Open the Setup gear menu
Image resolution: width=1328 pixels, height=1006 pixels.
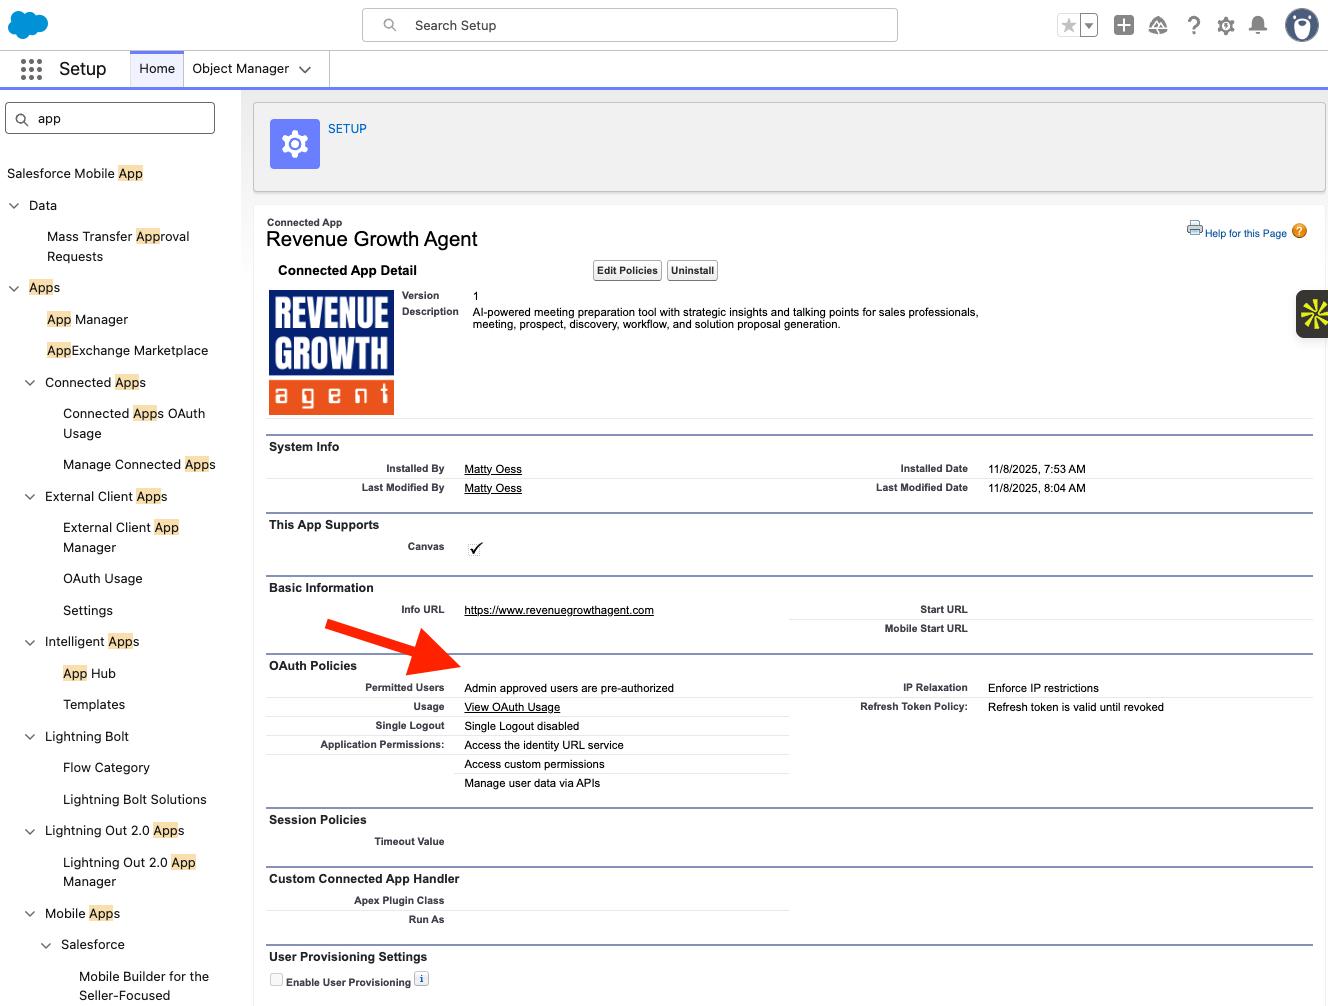[1226, 25]
